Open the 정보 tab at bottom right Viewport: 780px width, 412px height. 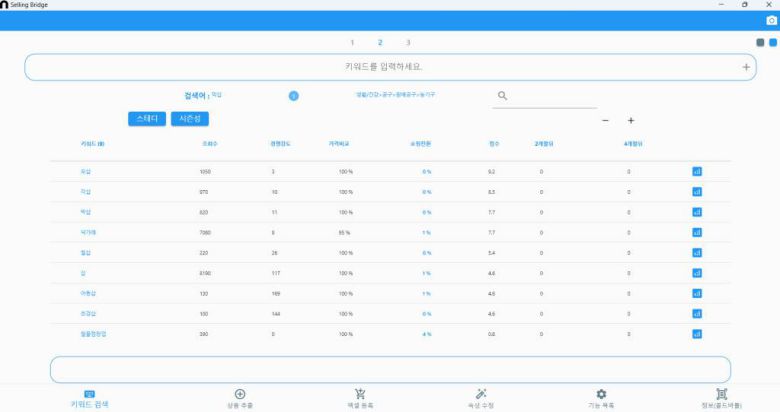721,400
